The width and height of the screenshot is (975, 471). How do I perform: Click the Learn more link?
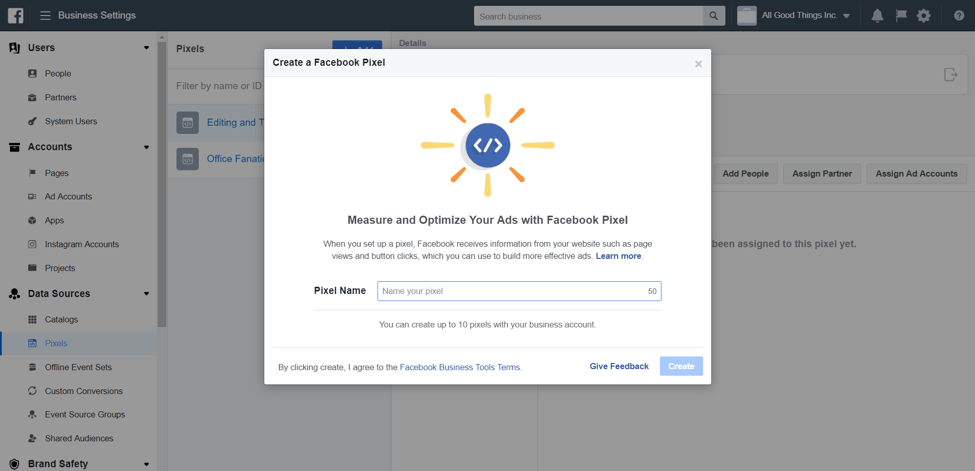[x=618, y=256]
